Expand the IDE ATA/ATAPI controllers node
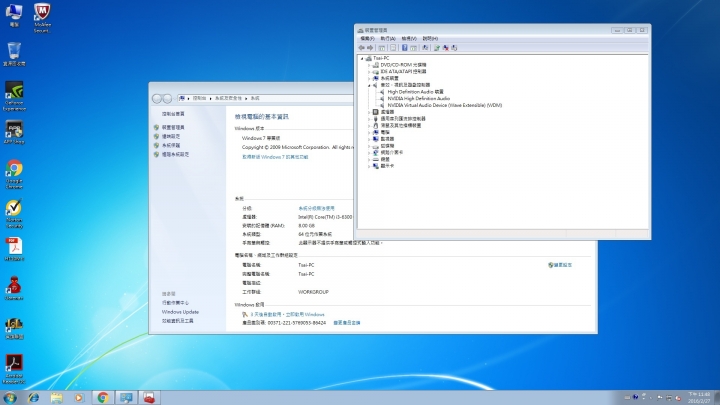The width and height of the screenshot is (720, 405). click(369, 72)
